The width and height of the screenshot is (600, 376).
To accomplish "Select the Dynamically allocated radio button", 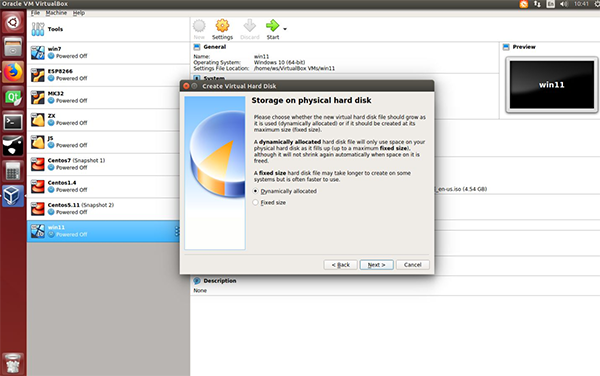I will tap(256, 191).
